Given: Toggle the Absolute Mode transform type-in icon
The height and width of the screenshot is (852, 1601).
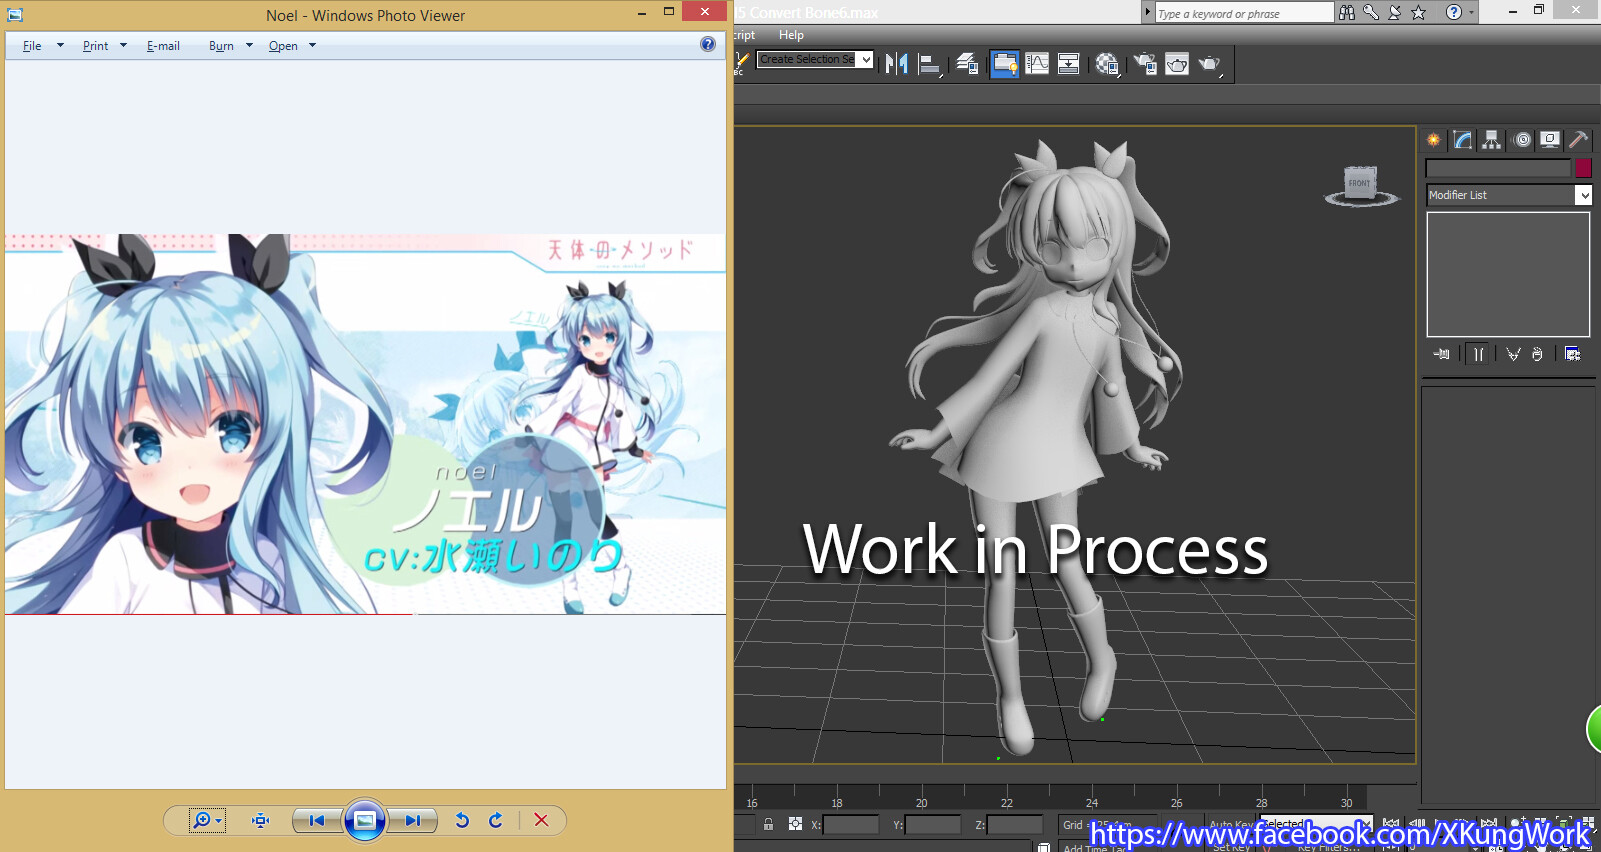Looking at the screenshot, I should pyautogui.click(x=795, y=824).
